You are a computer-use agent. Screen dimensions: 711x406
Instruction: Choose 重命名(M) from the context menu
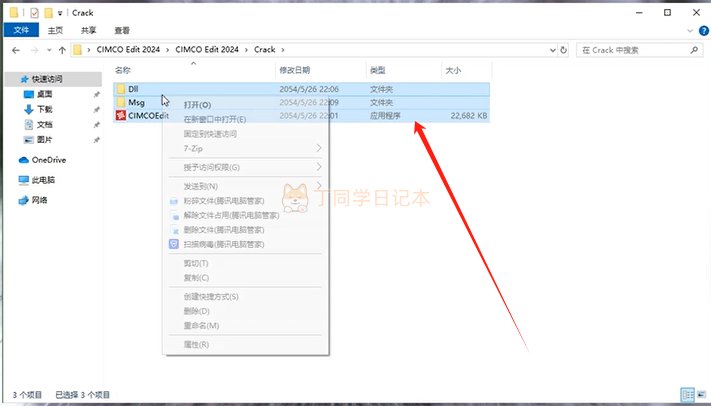(x=245, y=326)
